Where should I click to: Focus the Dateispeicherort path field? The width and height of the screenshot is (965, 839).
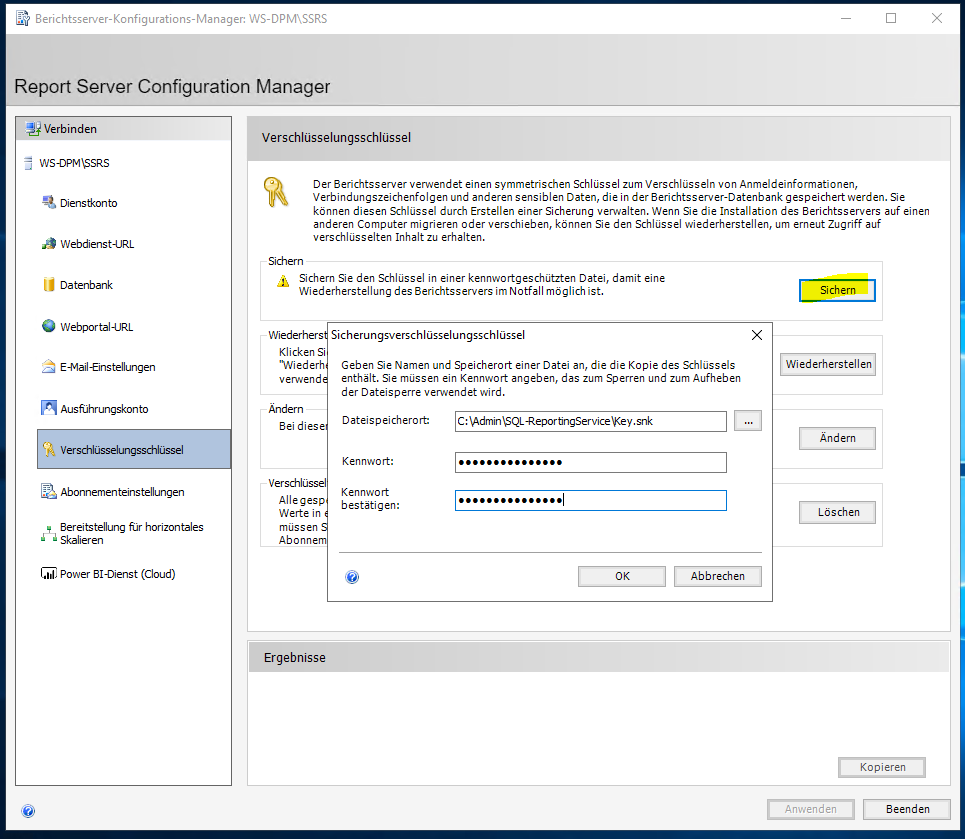coord(591,421)
